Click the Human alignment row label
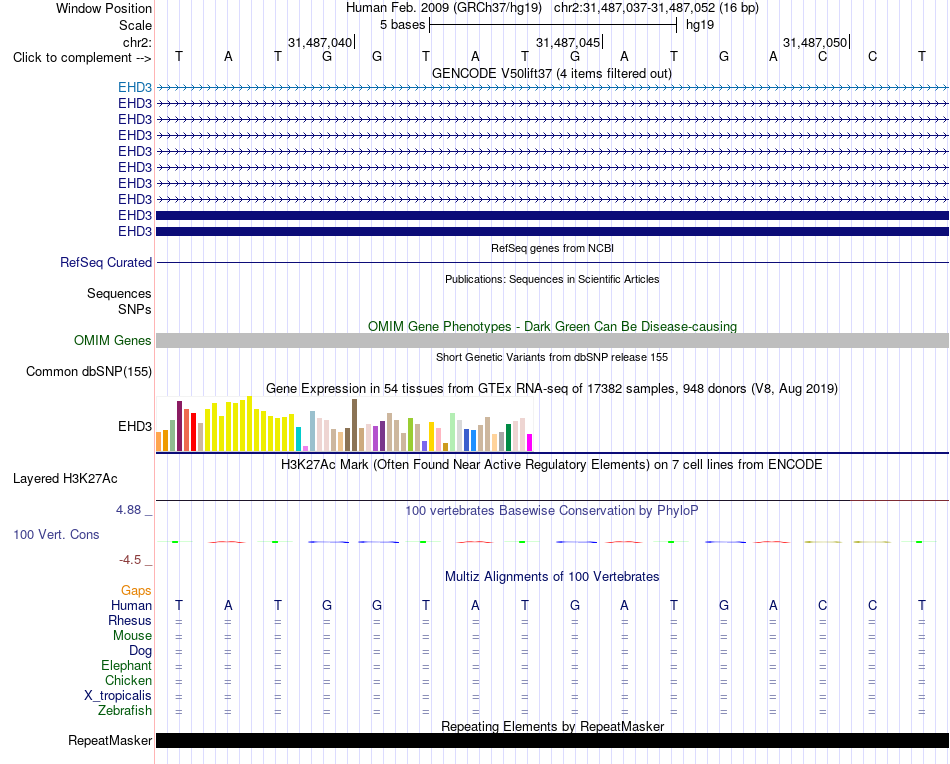This screenshot has height=764, width=950. point(131,605)
